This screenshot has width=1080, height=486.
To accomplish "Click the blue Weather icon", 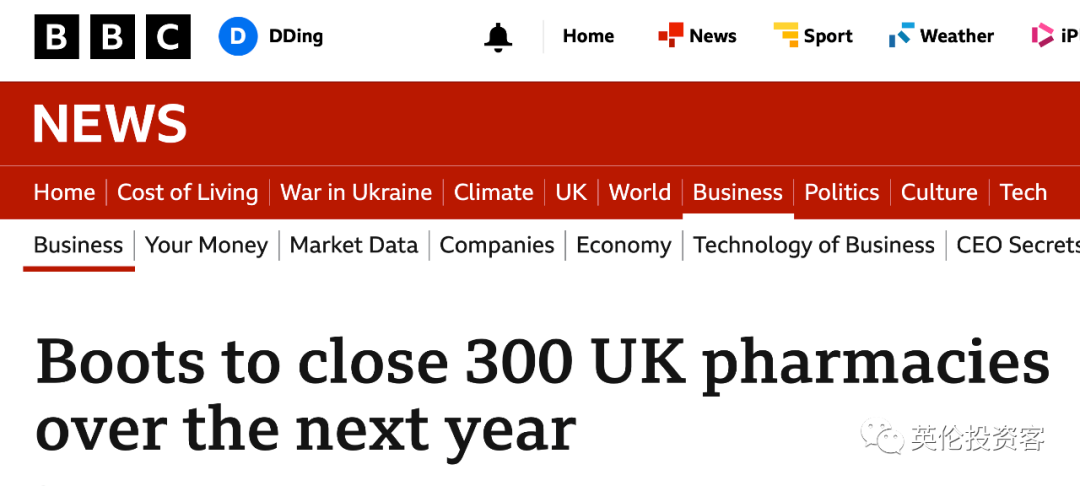I will [901, 36].
